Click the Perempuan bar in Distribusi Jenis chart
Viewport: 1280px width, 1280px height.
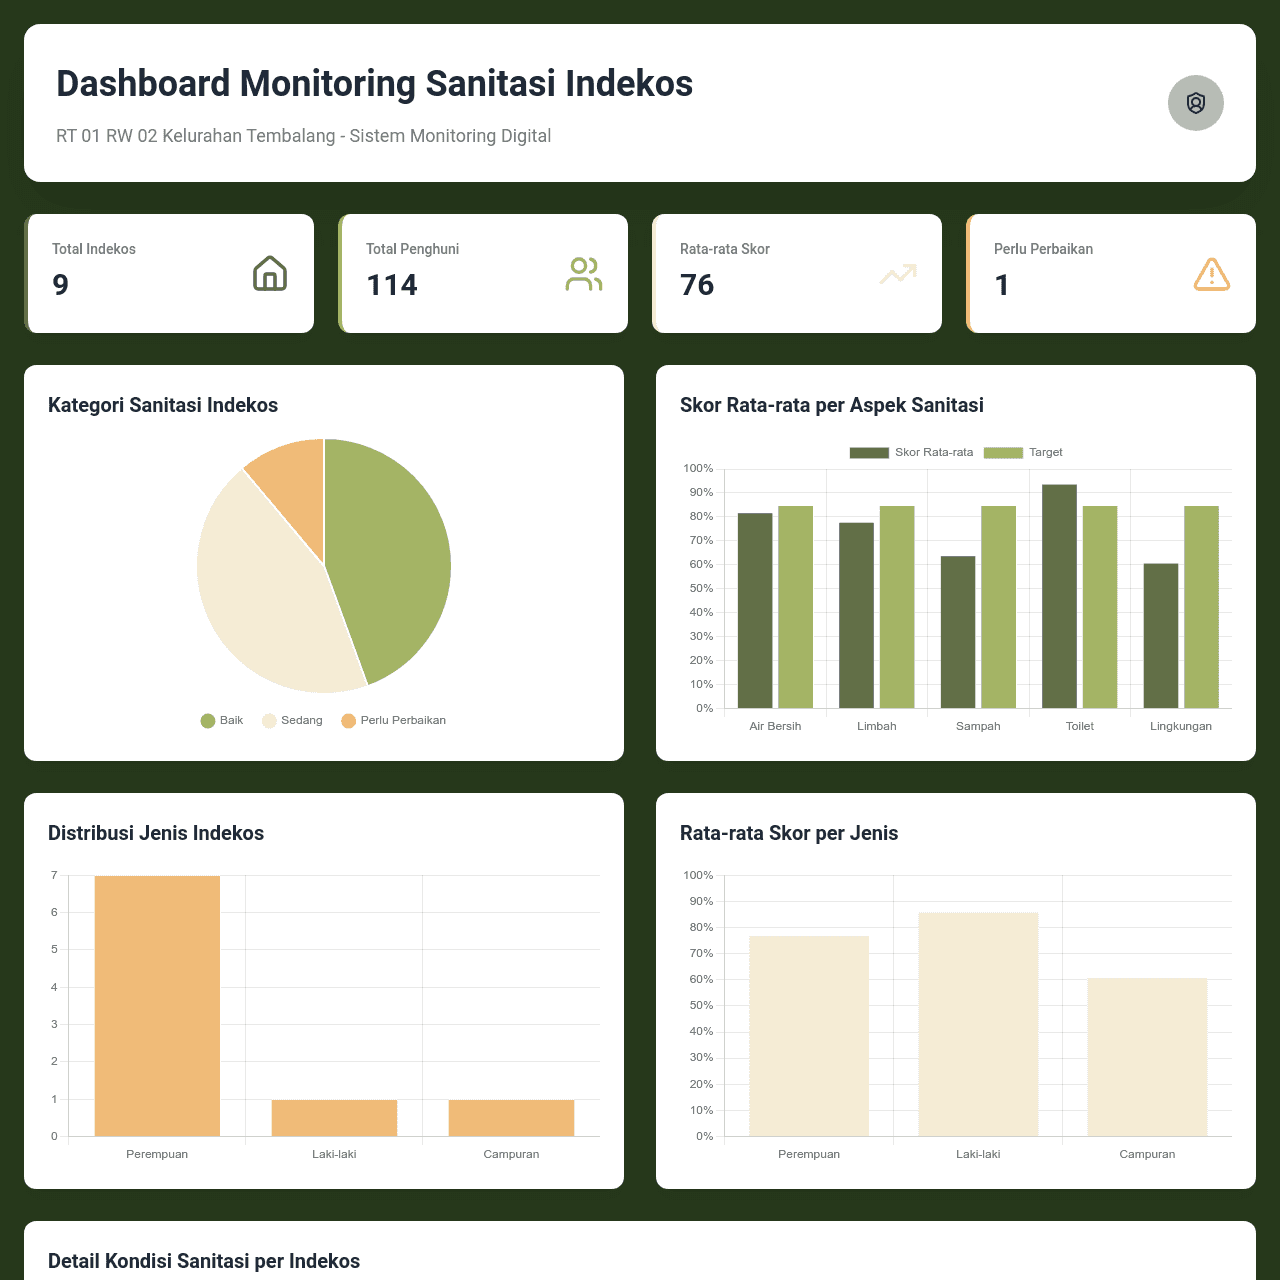tap(157, 1006)
